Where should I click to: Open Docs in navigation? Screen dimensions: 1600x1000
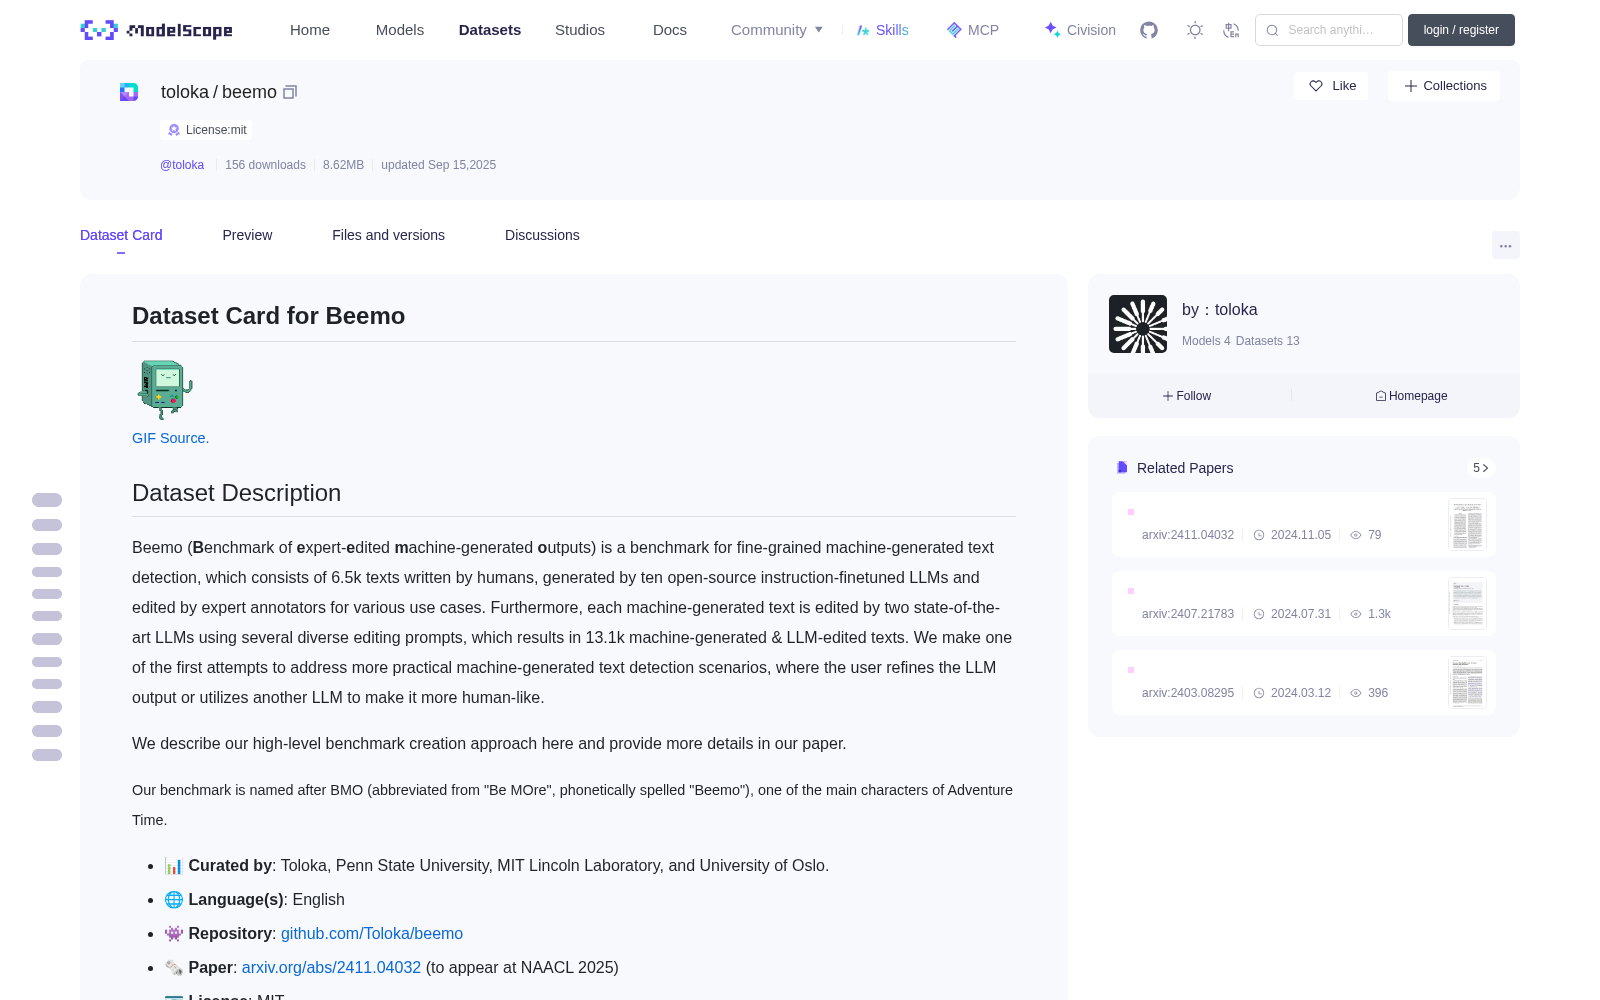click(670, 30)
